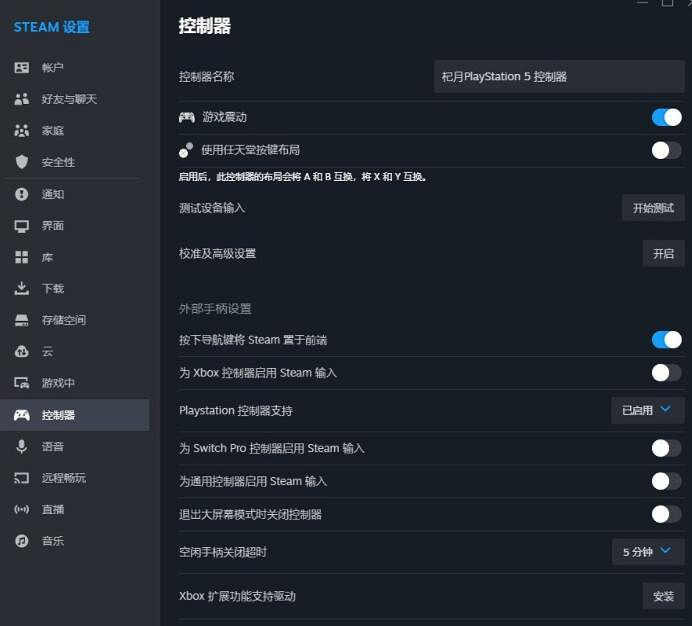Screen dimensions: 692x626
Task: Click the Nintendo button layout icon
Action: (186, 150)
